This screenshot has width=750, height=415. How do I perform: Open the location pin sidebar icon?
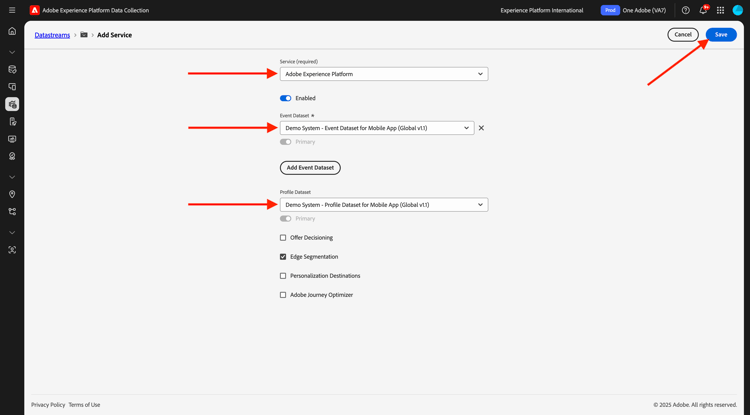tap(12, 194)
